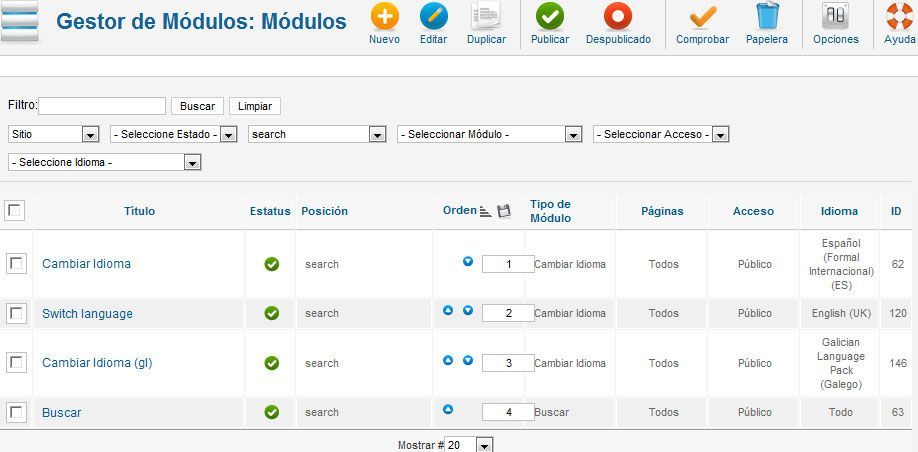Check the Switch language row checkbox
This screenshot has width=918, height=452.
coord(16,314)
